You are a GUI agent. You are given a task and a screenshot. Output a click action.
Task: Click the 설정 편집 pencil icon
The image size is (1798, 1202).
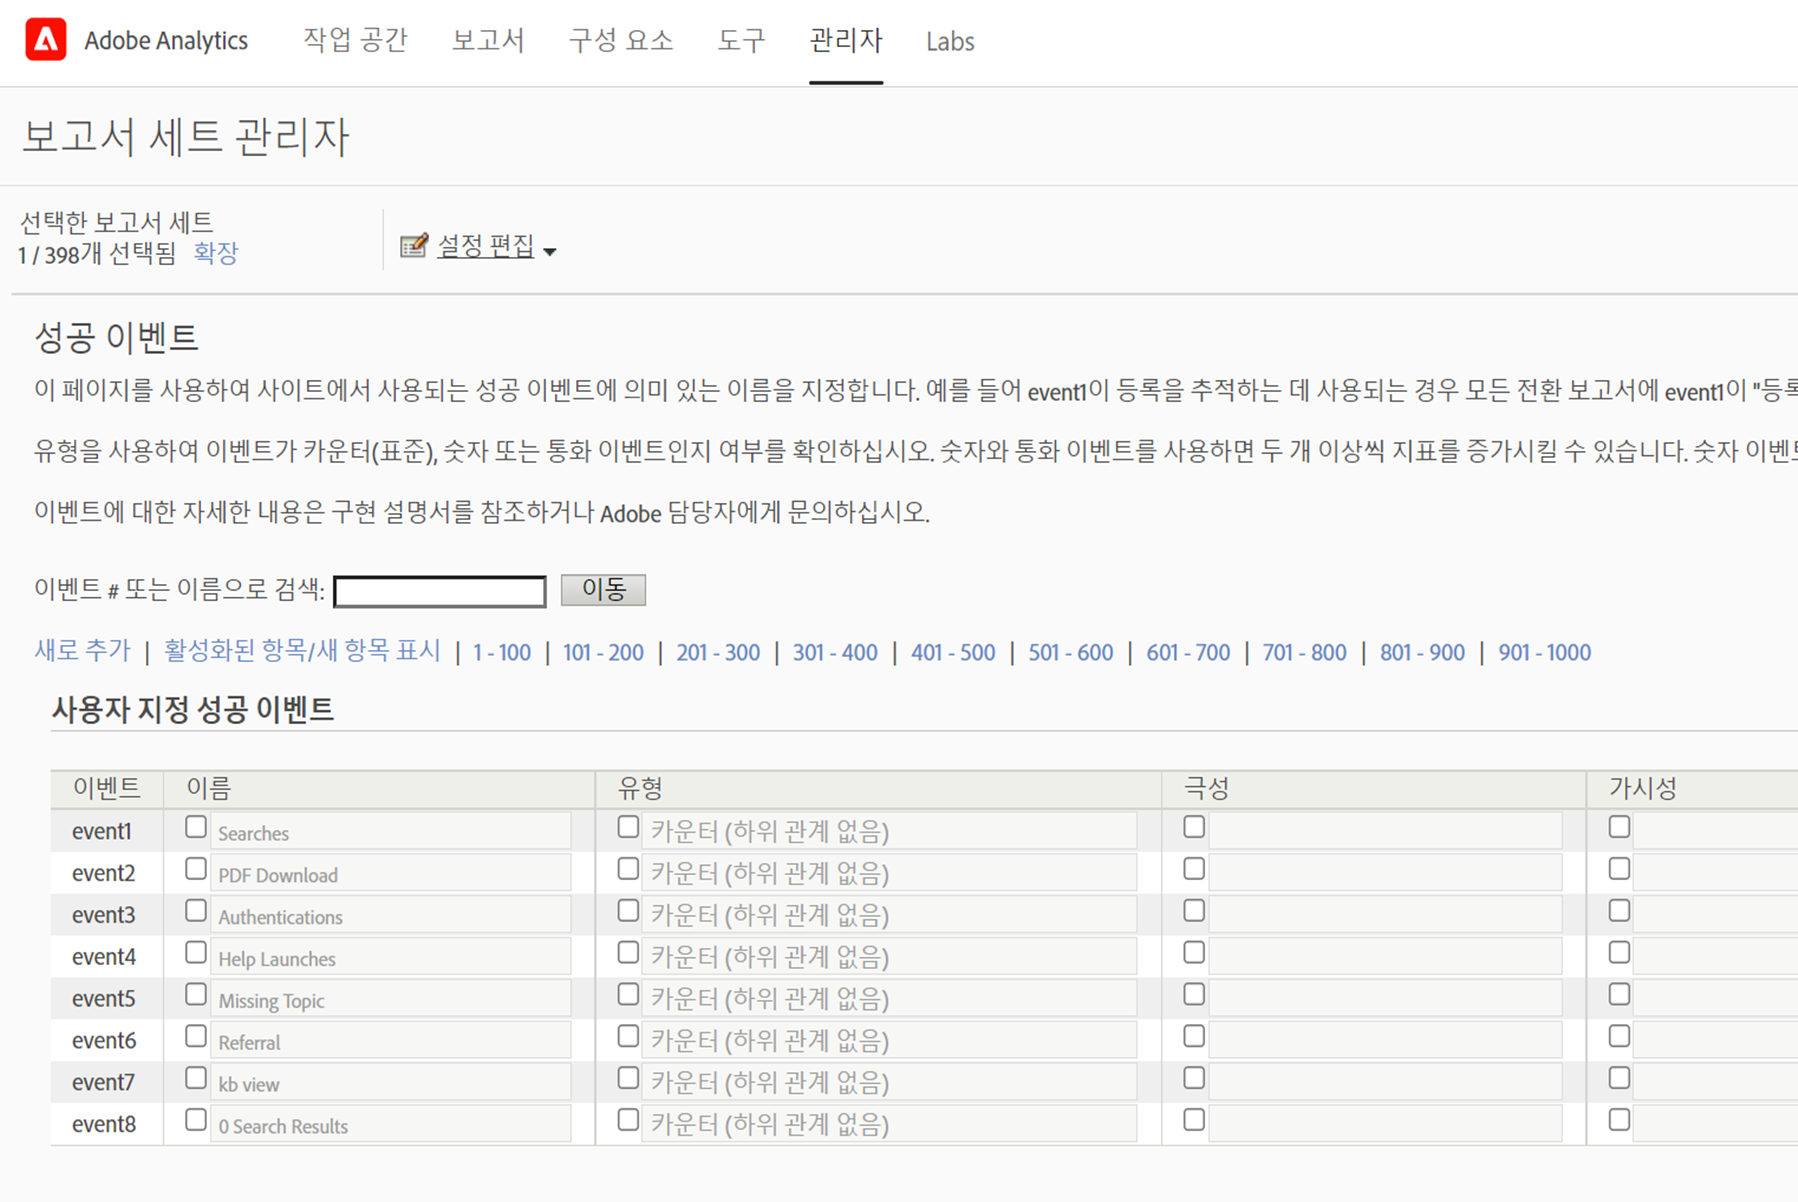414,246
